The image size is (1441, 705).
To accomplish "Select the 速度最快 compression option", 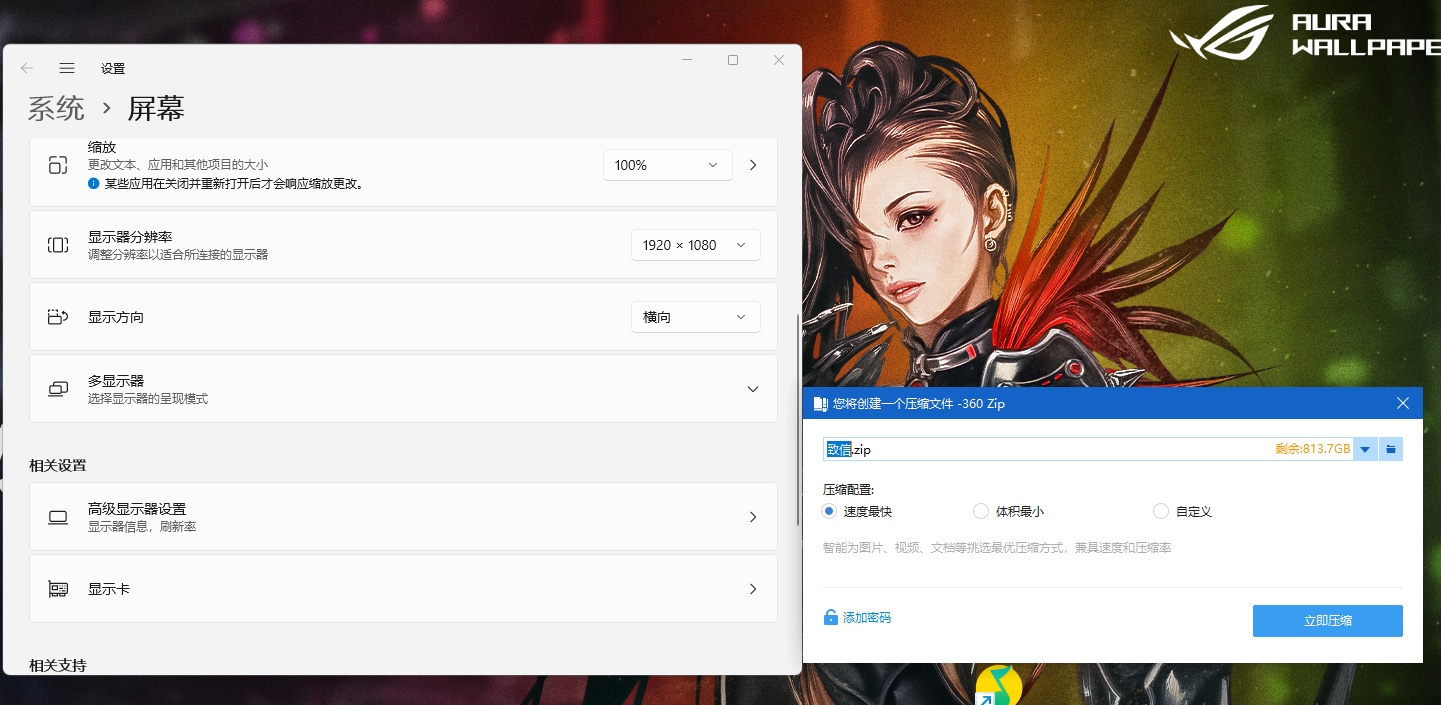I will pyautogui.click(x=829, y=511).
